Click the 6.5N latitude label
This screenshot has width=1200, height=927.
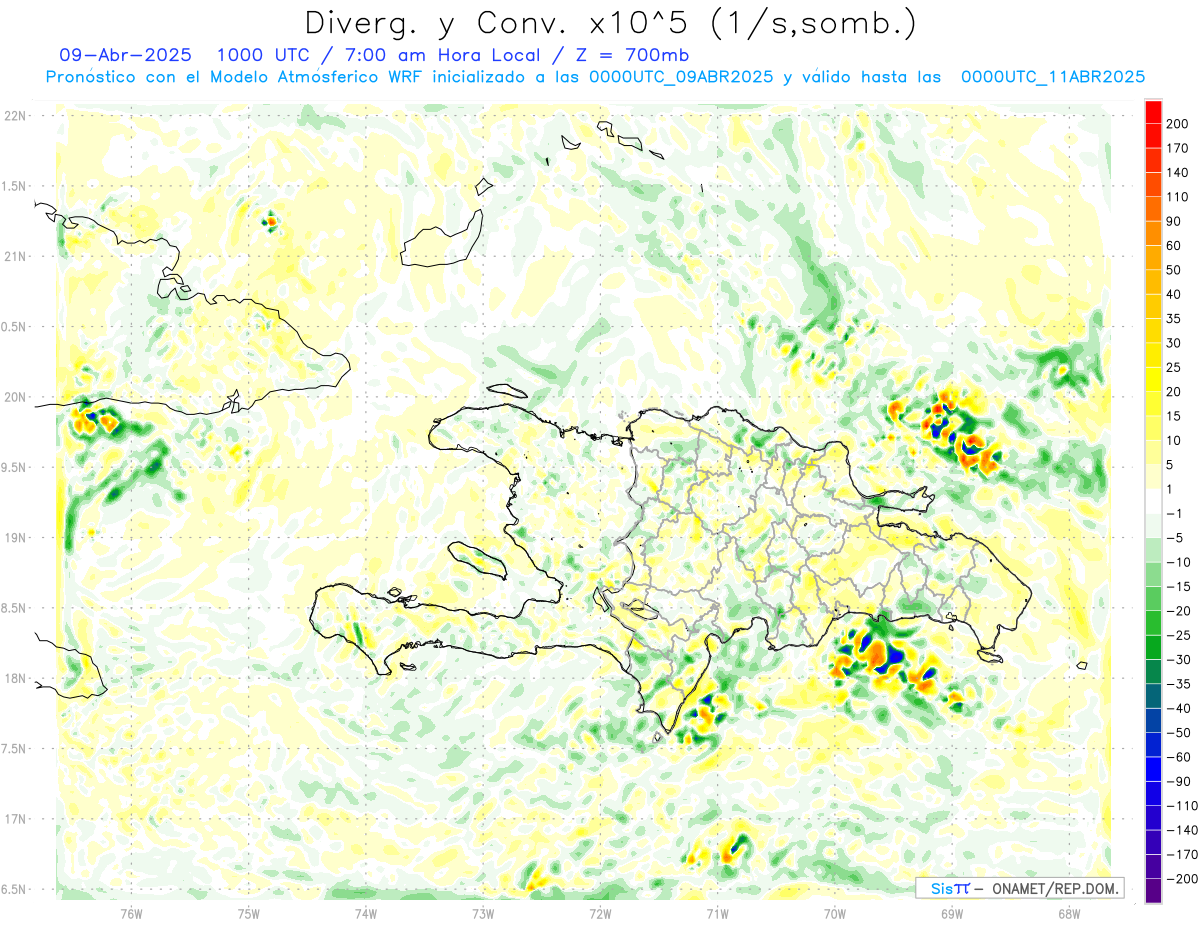pos(15,889)
